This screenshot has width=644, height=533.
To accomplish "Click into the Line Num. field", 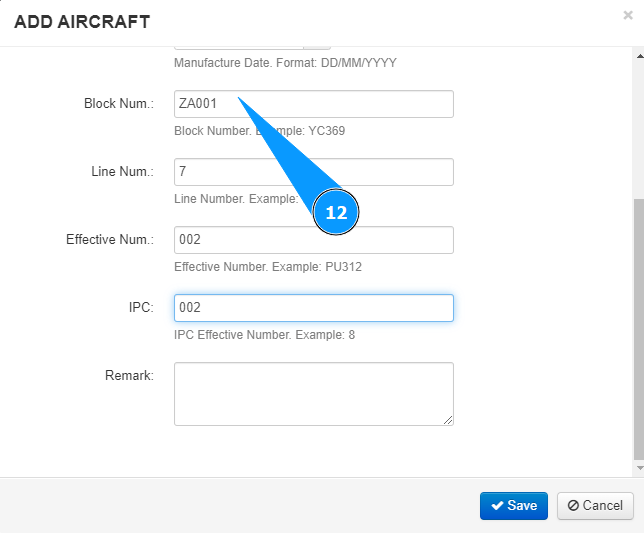I will click(x=313, y=172).
